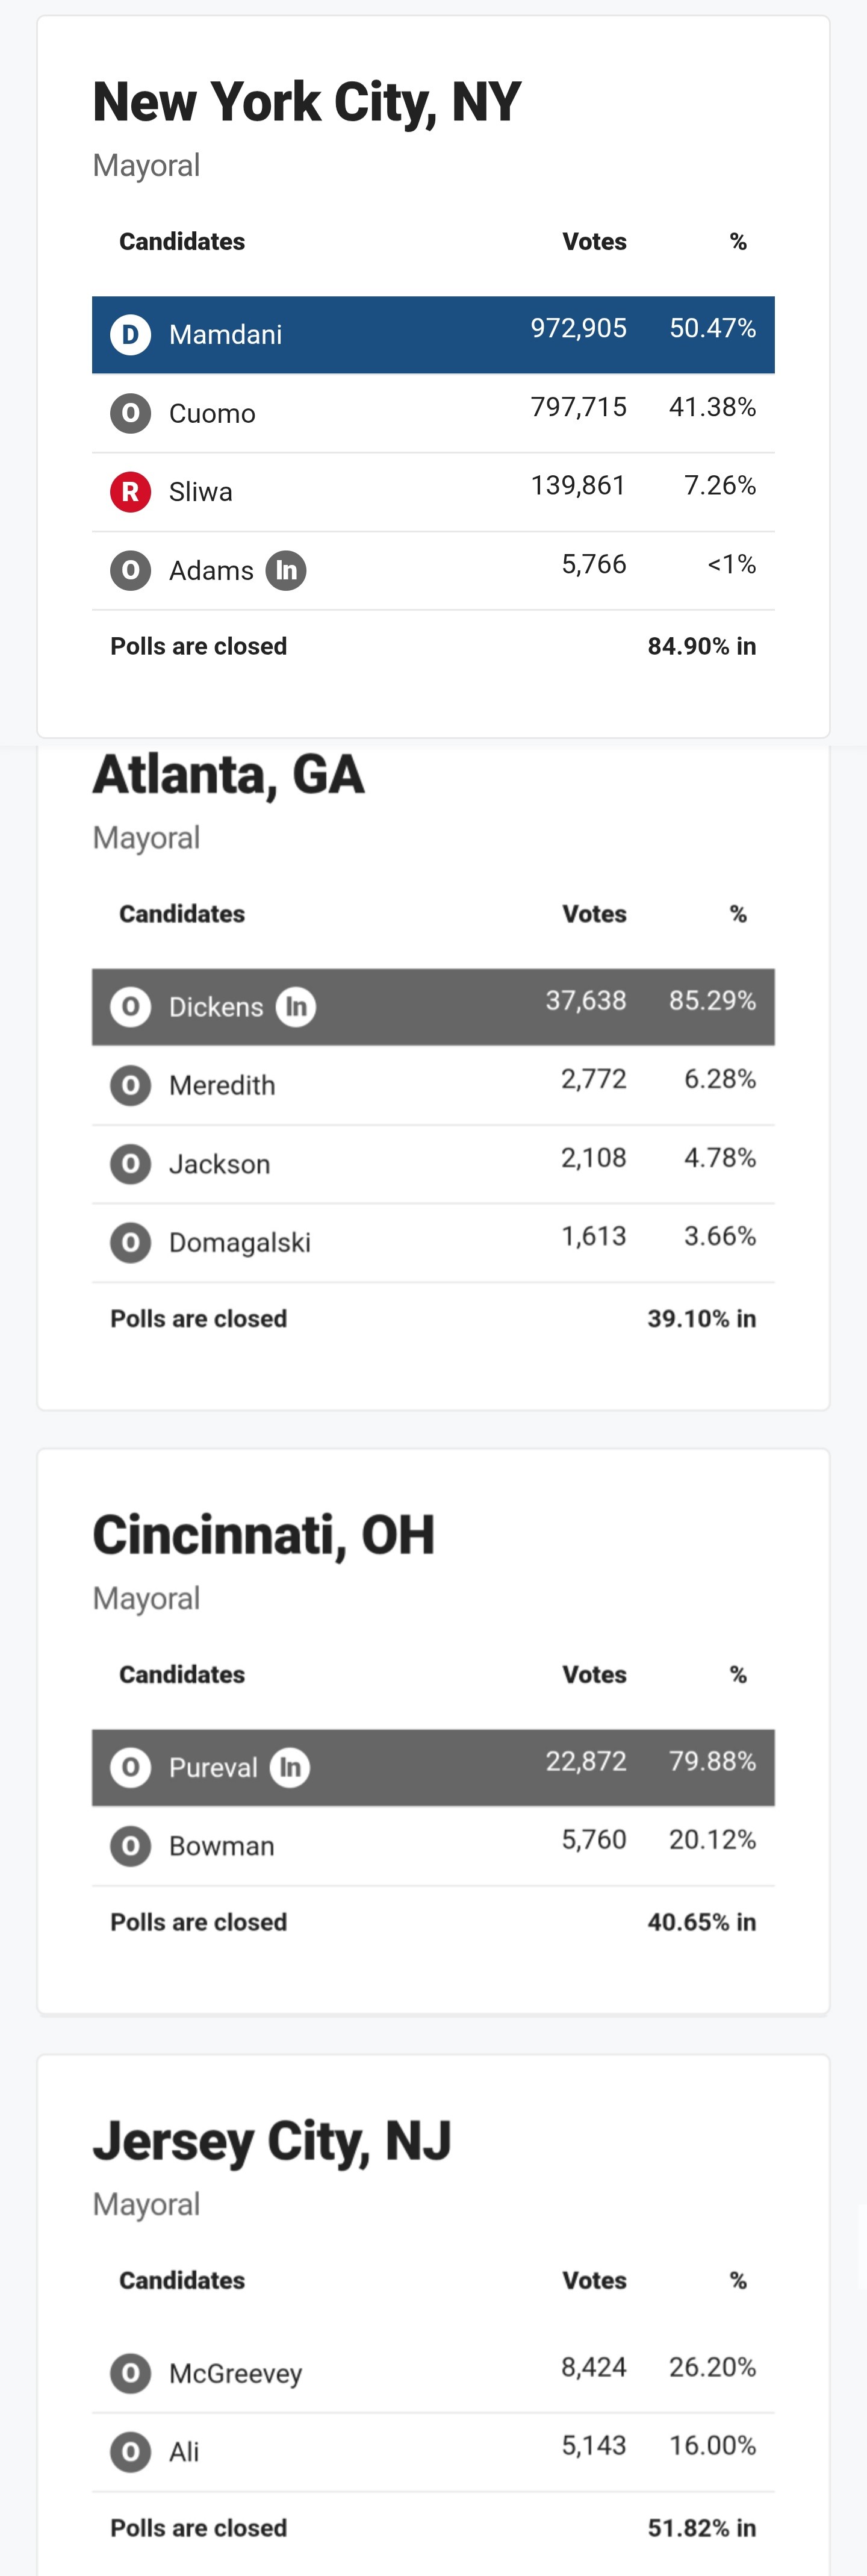Click the party badge beside Domagalski
The height and width of the screenshot is (2576, 867).
130,1243
